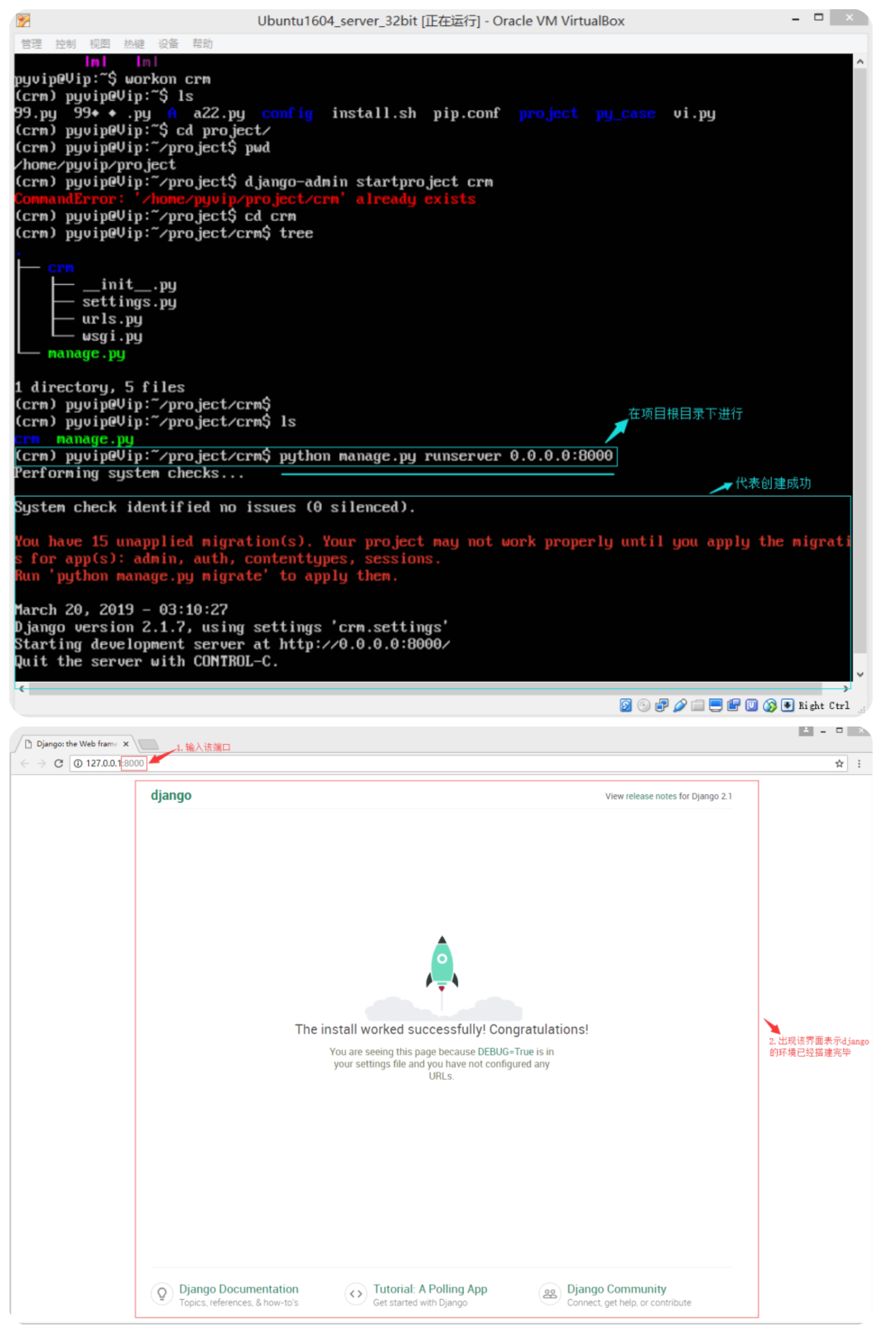
Task: Click the runserver command line in terminal
Action: [316, 456]
